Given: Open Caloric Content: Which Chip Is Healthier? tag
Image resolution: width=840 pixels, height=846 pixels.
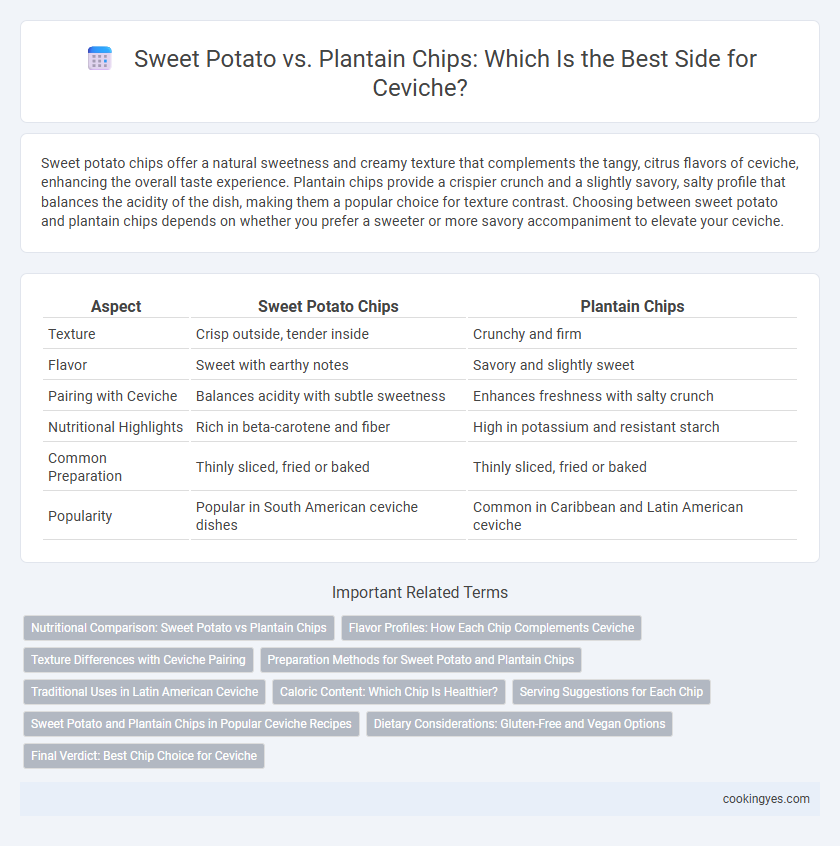Looking at the screenshot, I should [388, 692].
